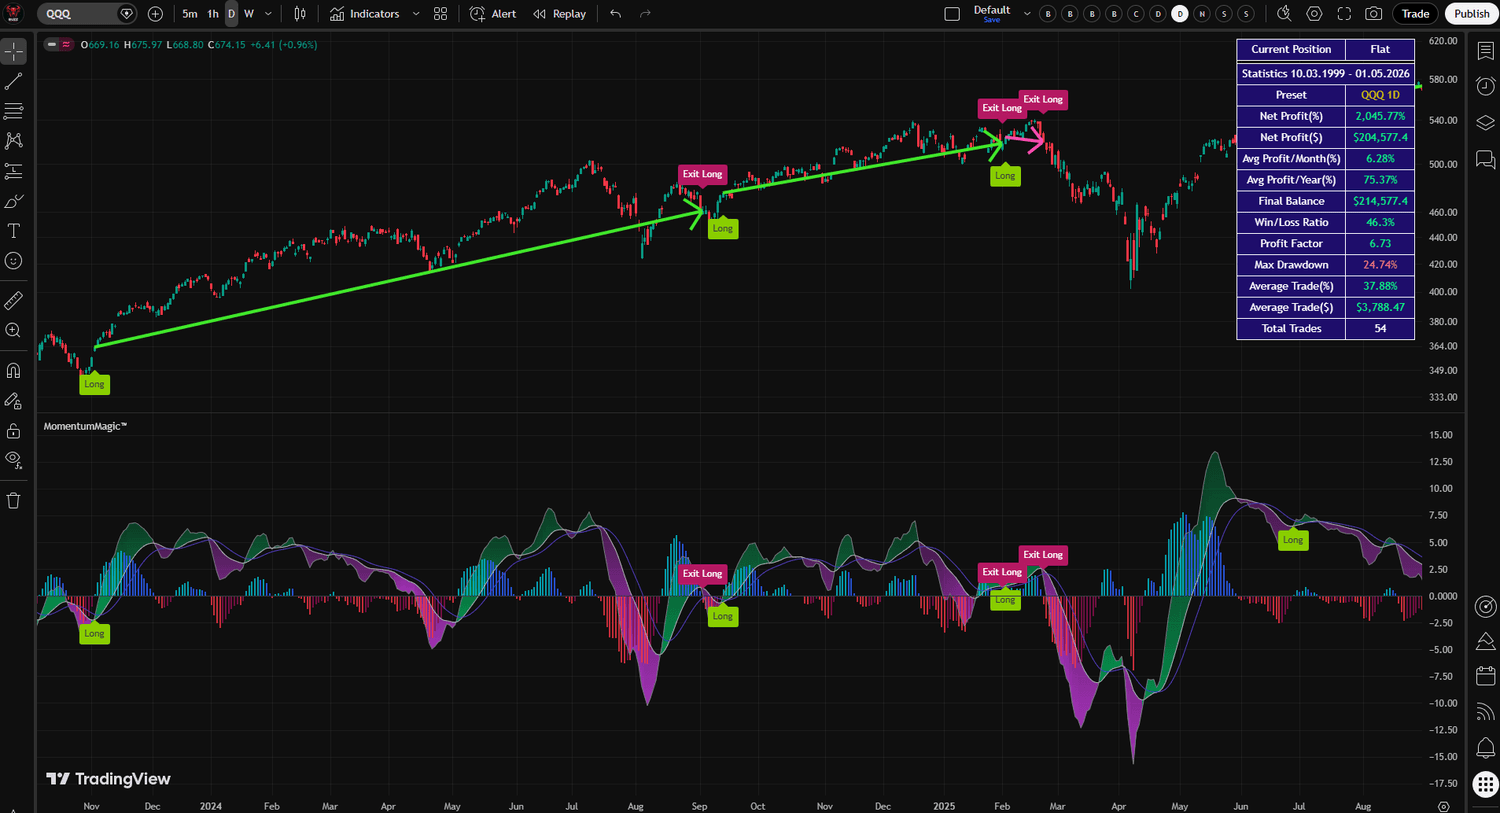Select the trend line drawing tool

click(14, 81)
